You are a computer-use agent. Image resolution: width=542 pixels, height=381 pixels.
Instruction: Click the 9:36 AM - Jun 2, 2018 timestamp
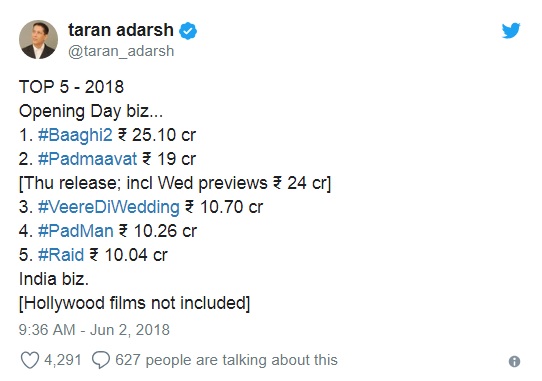point(94,329)
